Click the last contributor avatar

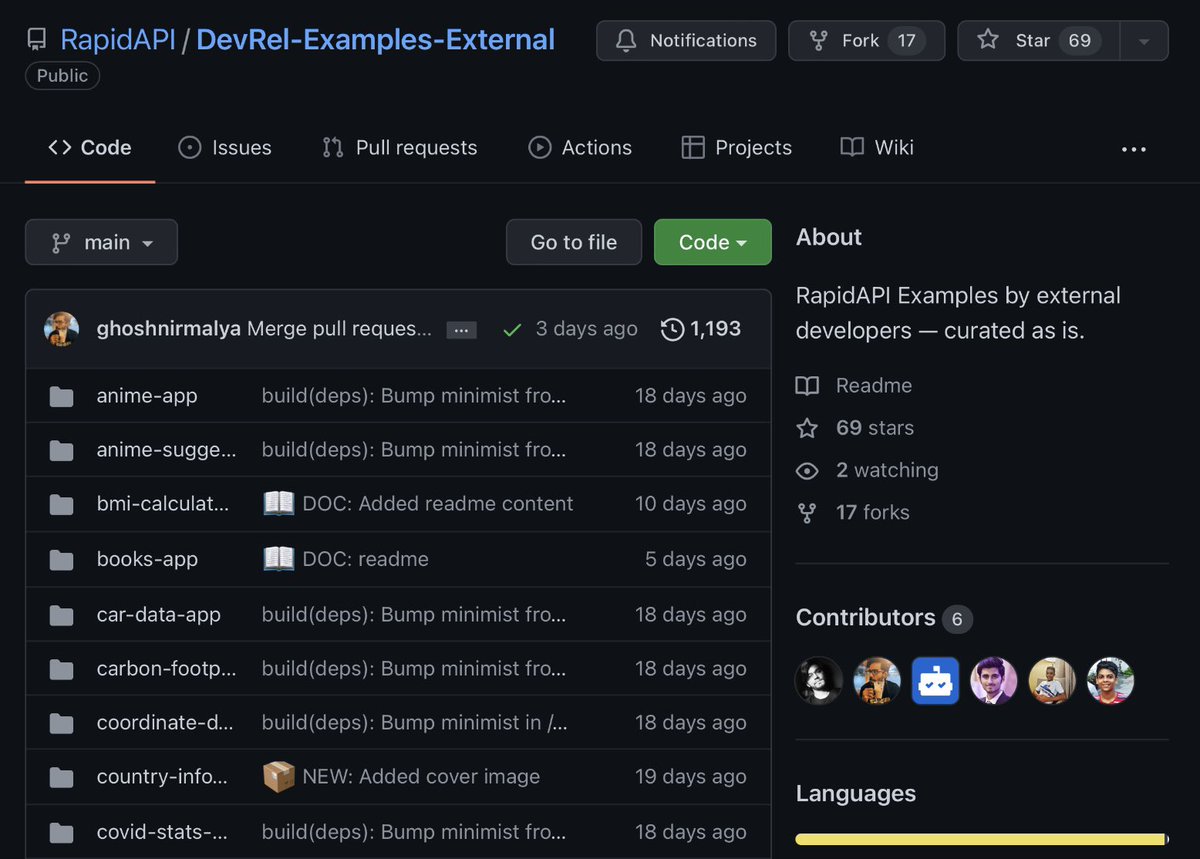pos(1110,681)
